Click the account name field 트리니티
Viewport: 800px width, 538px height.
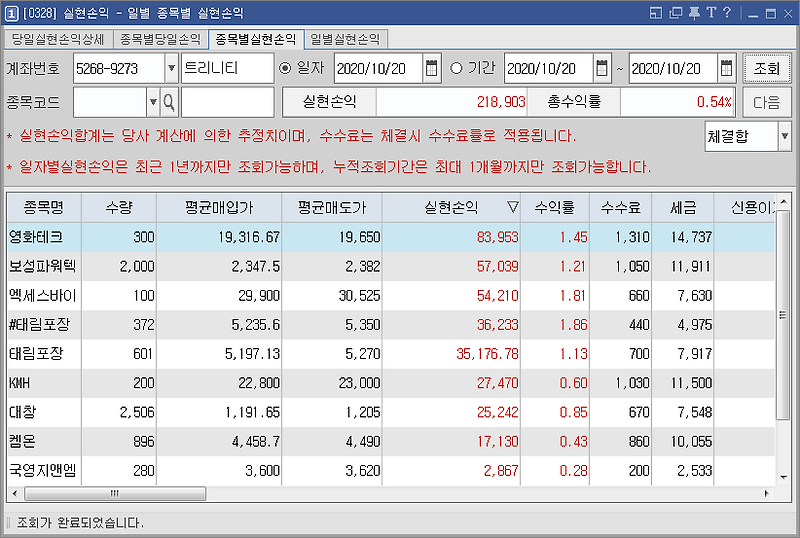point(227,68)
